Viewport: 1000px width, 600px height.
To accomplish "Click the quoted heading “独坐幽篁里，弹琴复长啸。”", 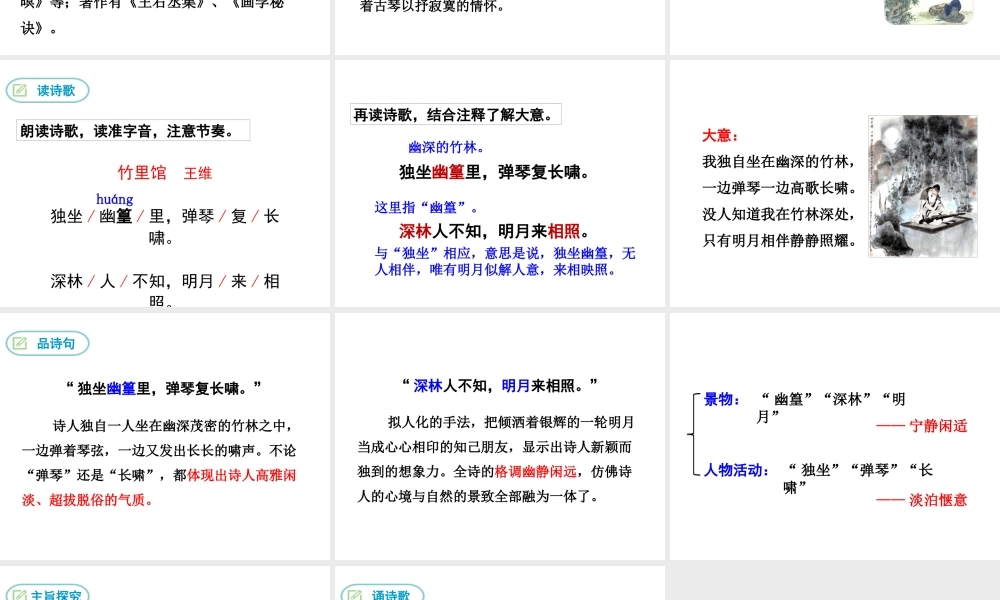I will [164, 388].
